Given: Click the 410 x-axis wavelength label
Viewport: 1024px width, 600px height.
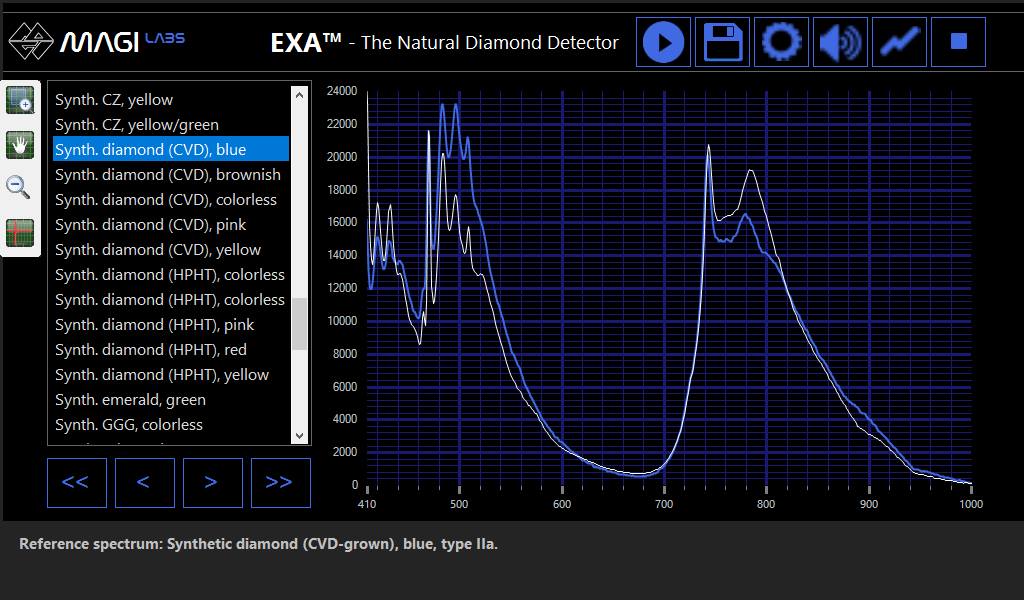Looking at the screenshot, I should point(367,504).
